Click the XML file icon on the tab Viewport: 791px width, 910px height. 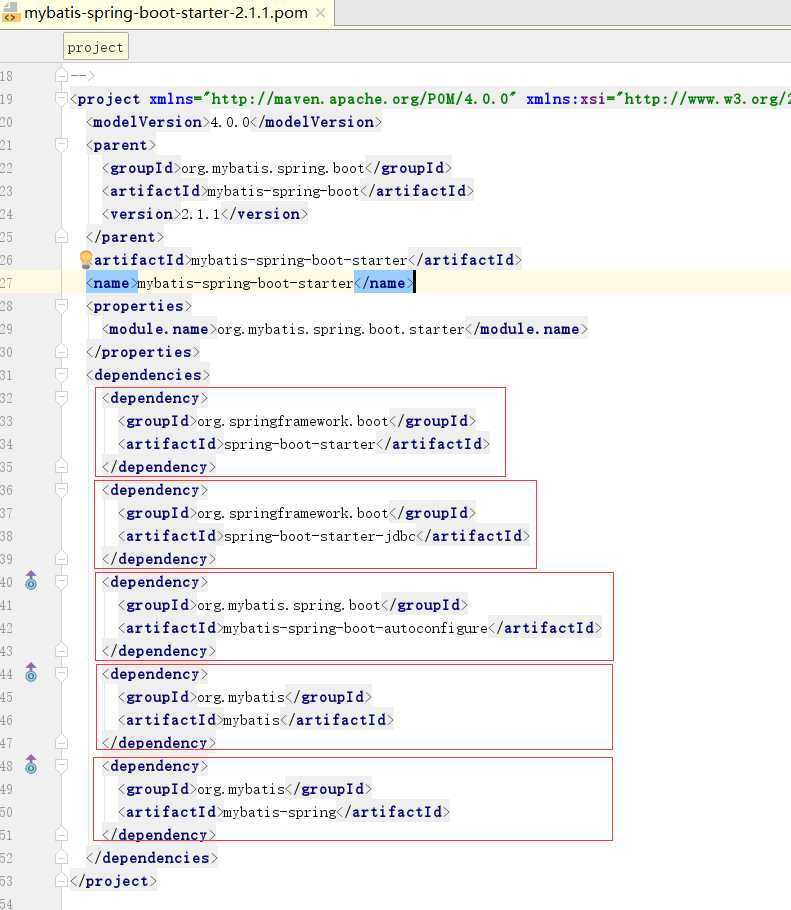10,12
